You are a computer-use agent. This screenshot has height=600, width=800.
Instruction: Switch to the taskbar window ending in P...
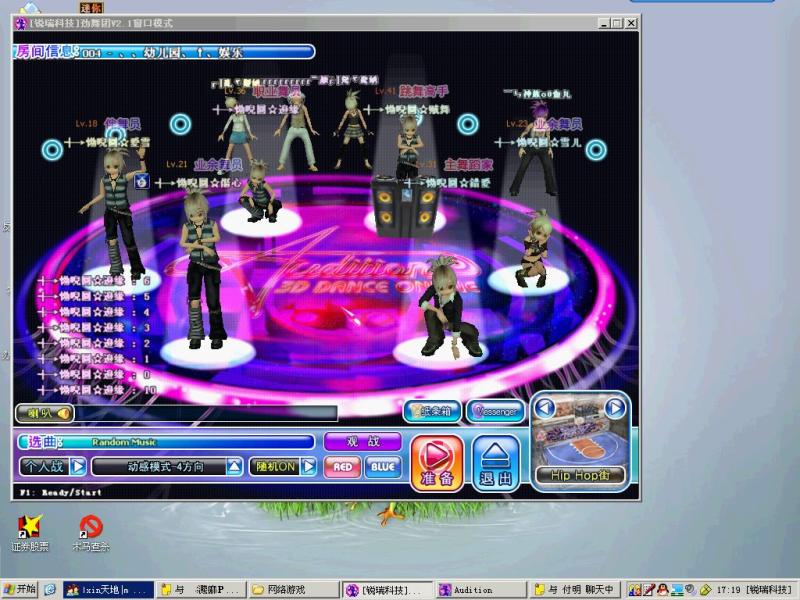point(201,590)
